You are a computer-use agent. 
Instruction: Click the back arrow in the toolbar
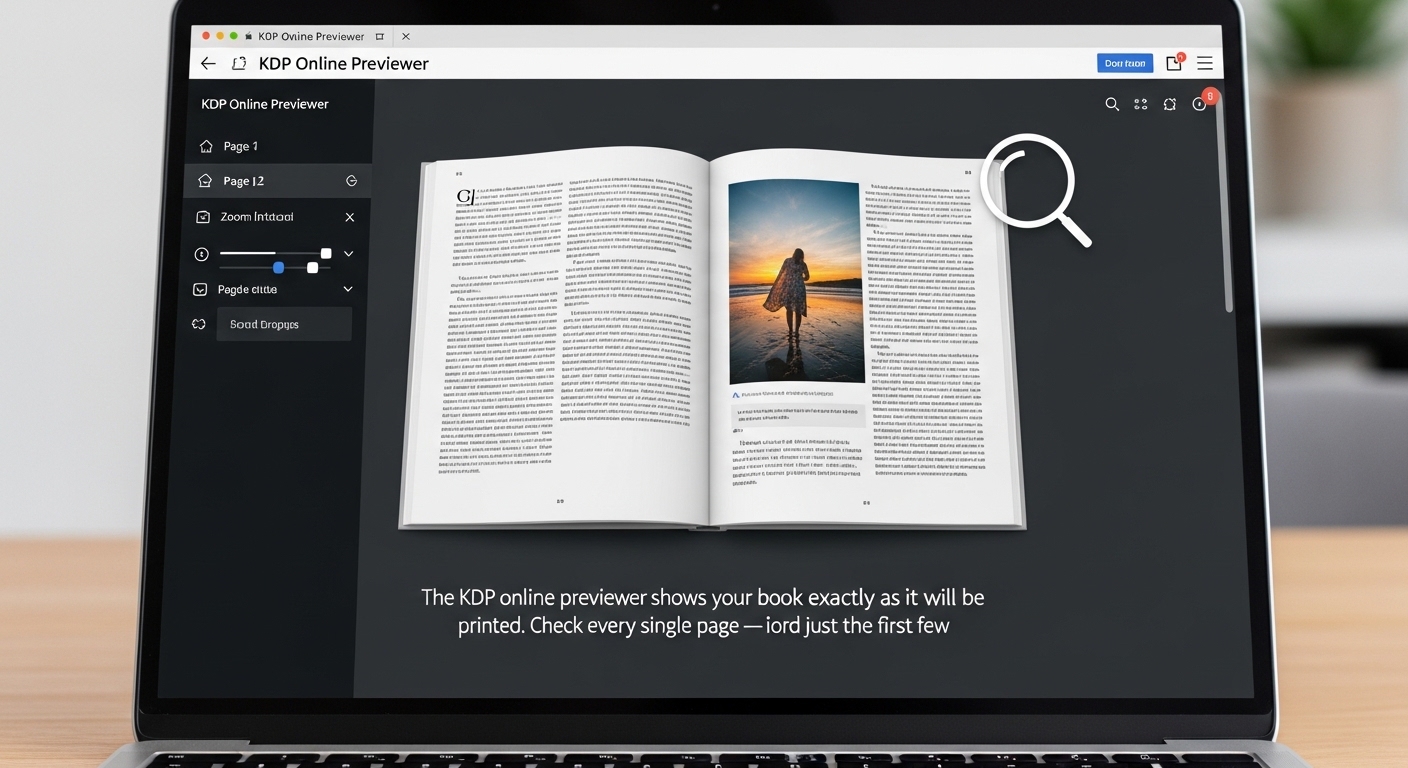coord(207,62)
